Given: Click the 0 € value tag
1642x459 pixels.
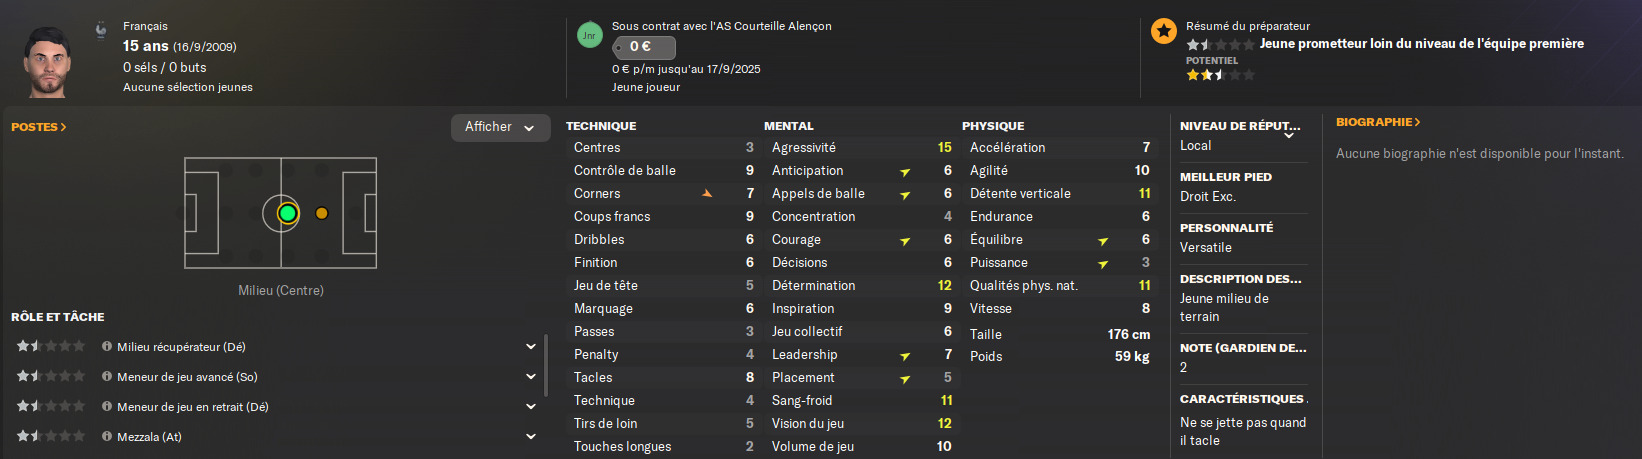Looking at the screenshot, I should pos(643,47).
